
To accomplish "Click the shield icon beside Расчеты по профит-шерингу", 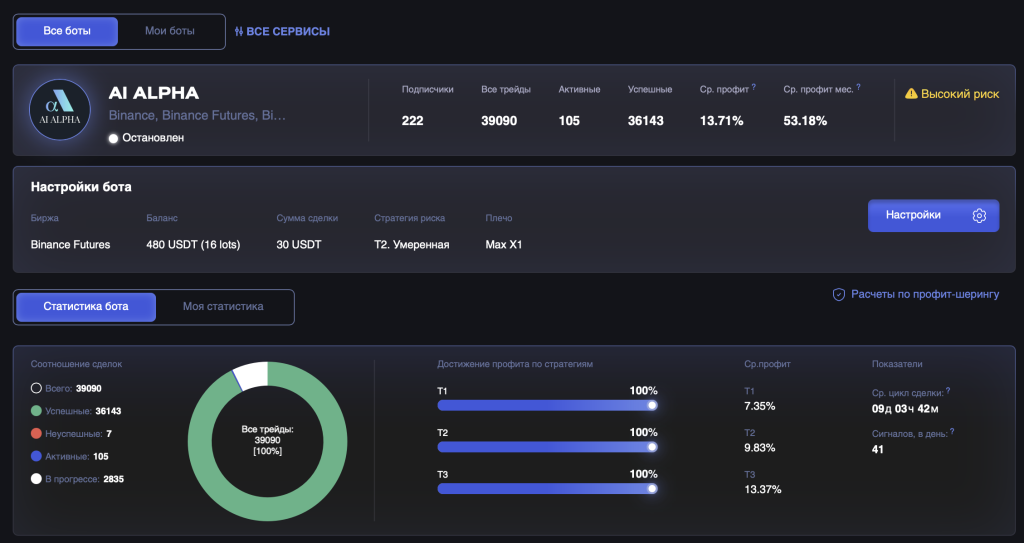I will (x=839, y=295).
